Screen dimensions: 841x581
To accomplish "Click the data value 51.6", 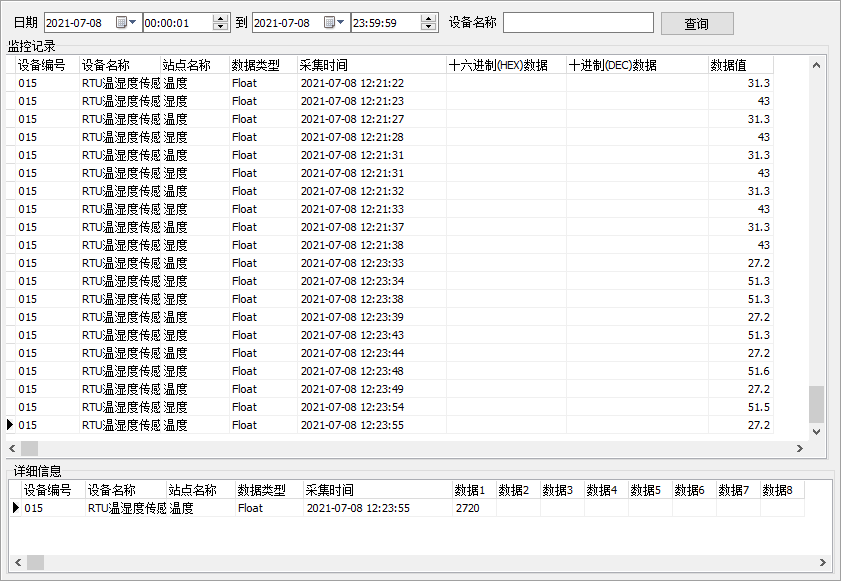I will 758,371.
